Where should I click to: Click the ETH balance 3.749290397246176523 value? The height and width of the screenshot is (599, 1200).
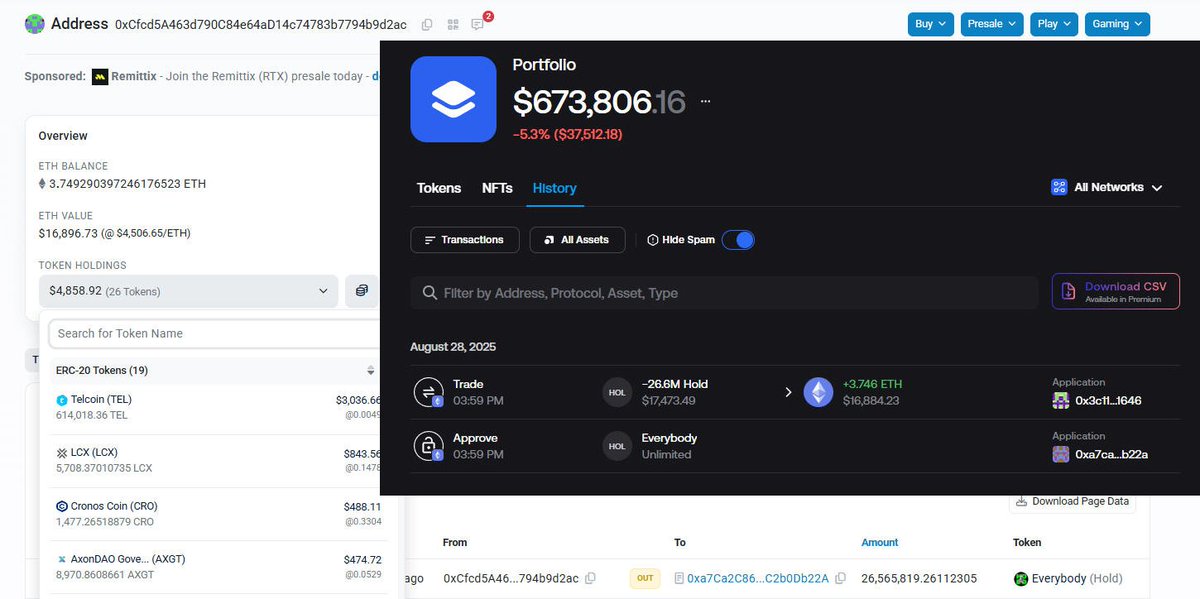point(128,184)
